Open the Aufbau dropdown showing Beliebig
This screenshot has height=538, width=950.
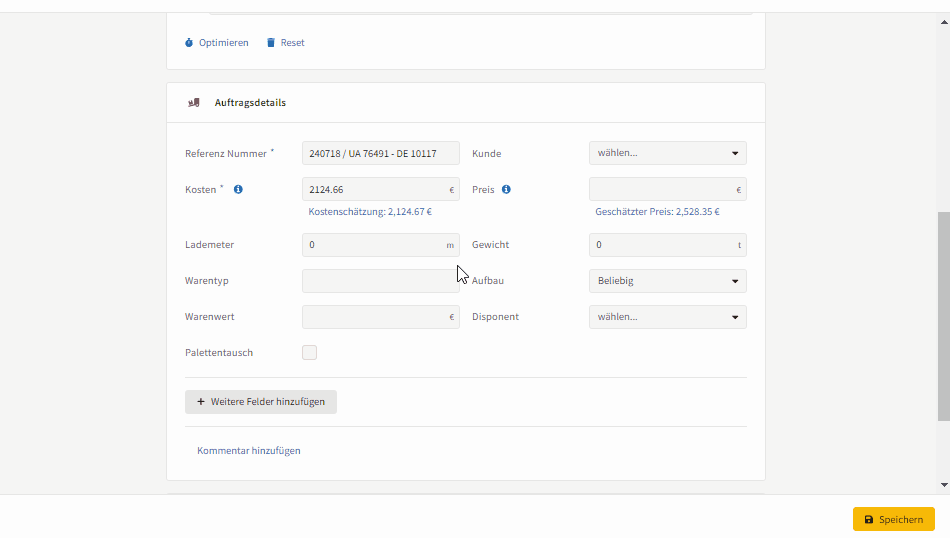coord(667,281)
